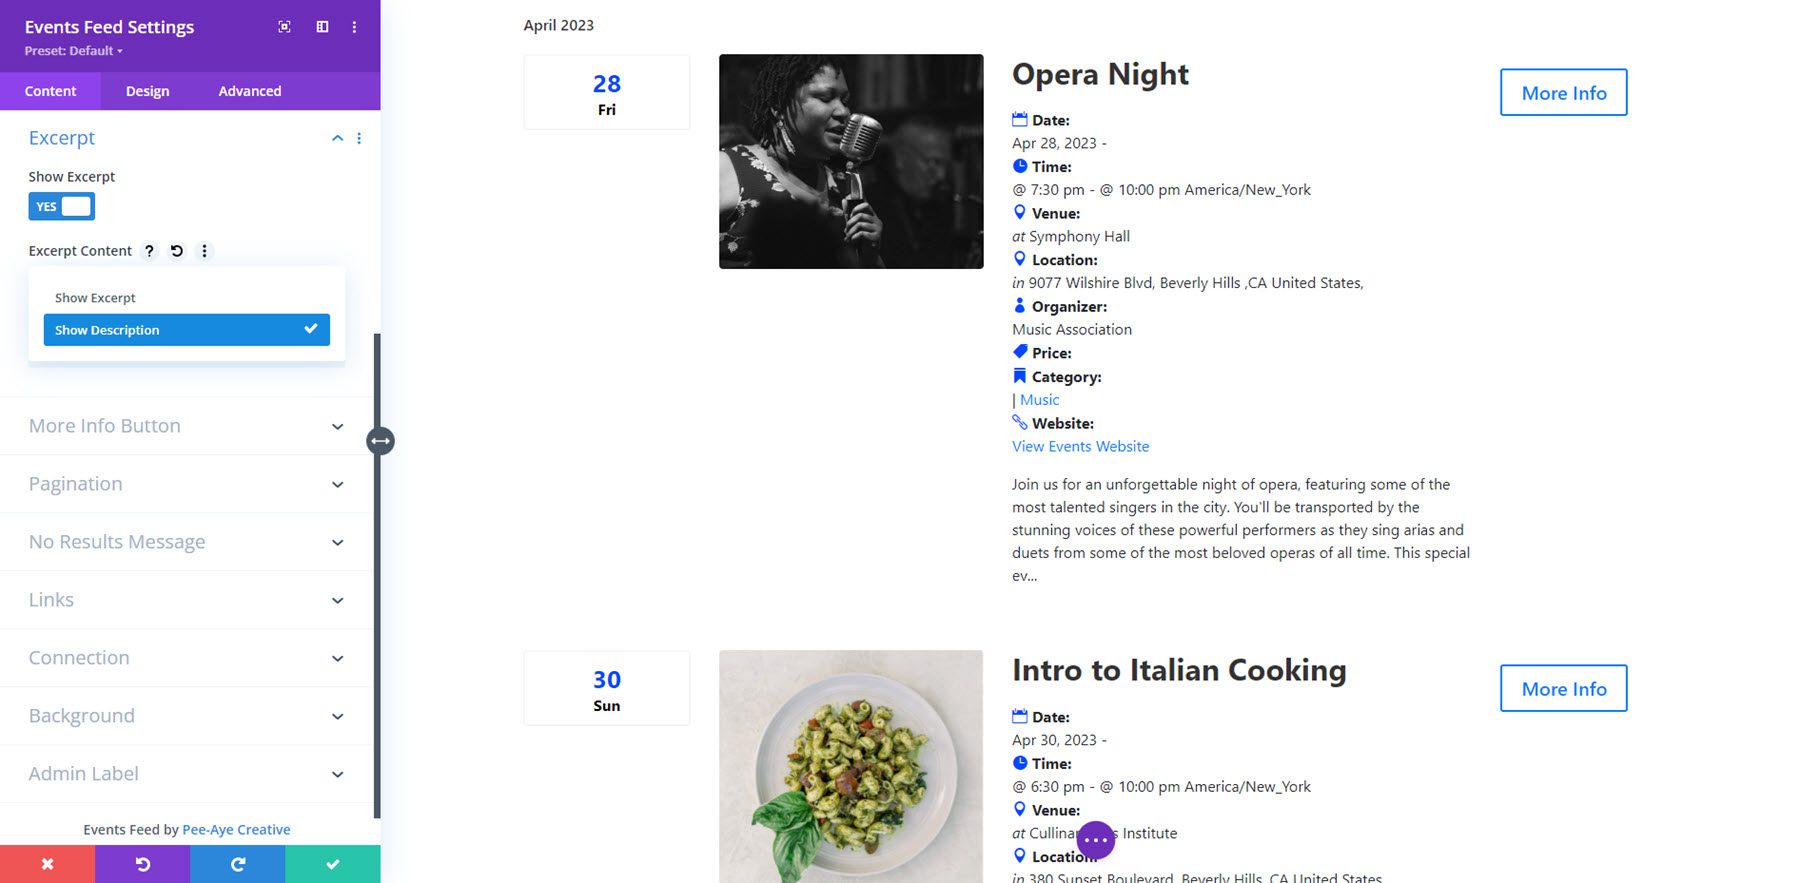
Task: Click the blue redo button
Action: click(x=237, y=864)
